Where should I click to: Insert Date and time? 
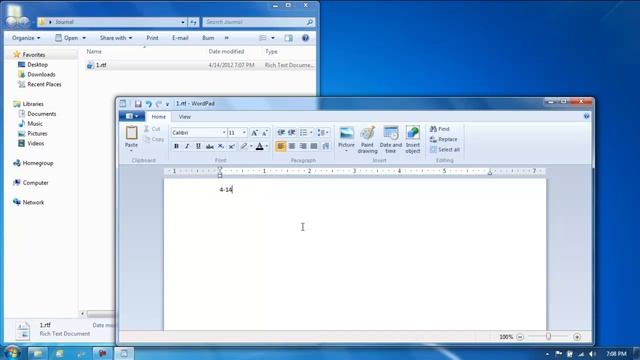(x=391, y=140)
